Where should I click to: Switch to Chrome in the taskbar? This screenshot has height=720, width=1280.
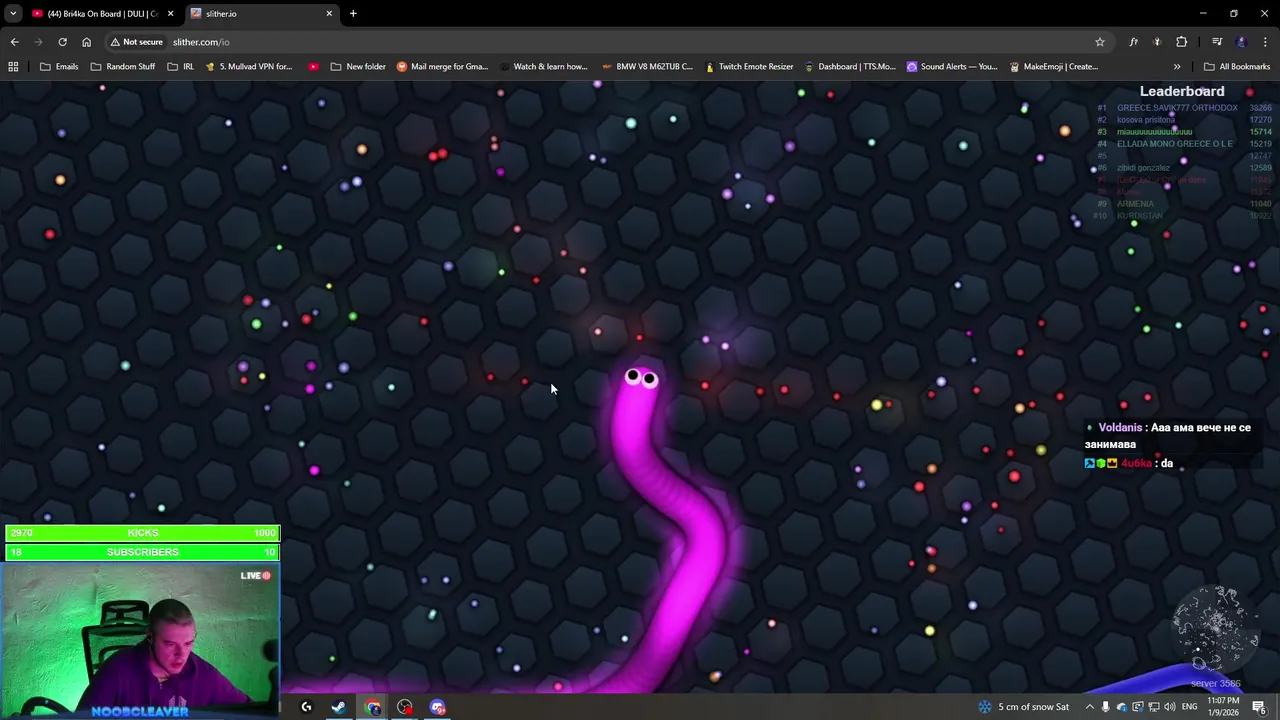click(373, 708)
